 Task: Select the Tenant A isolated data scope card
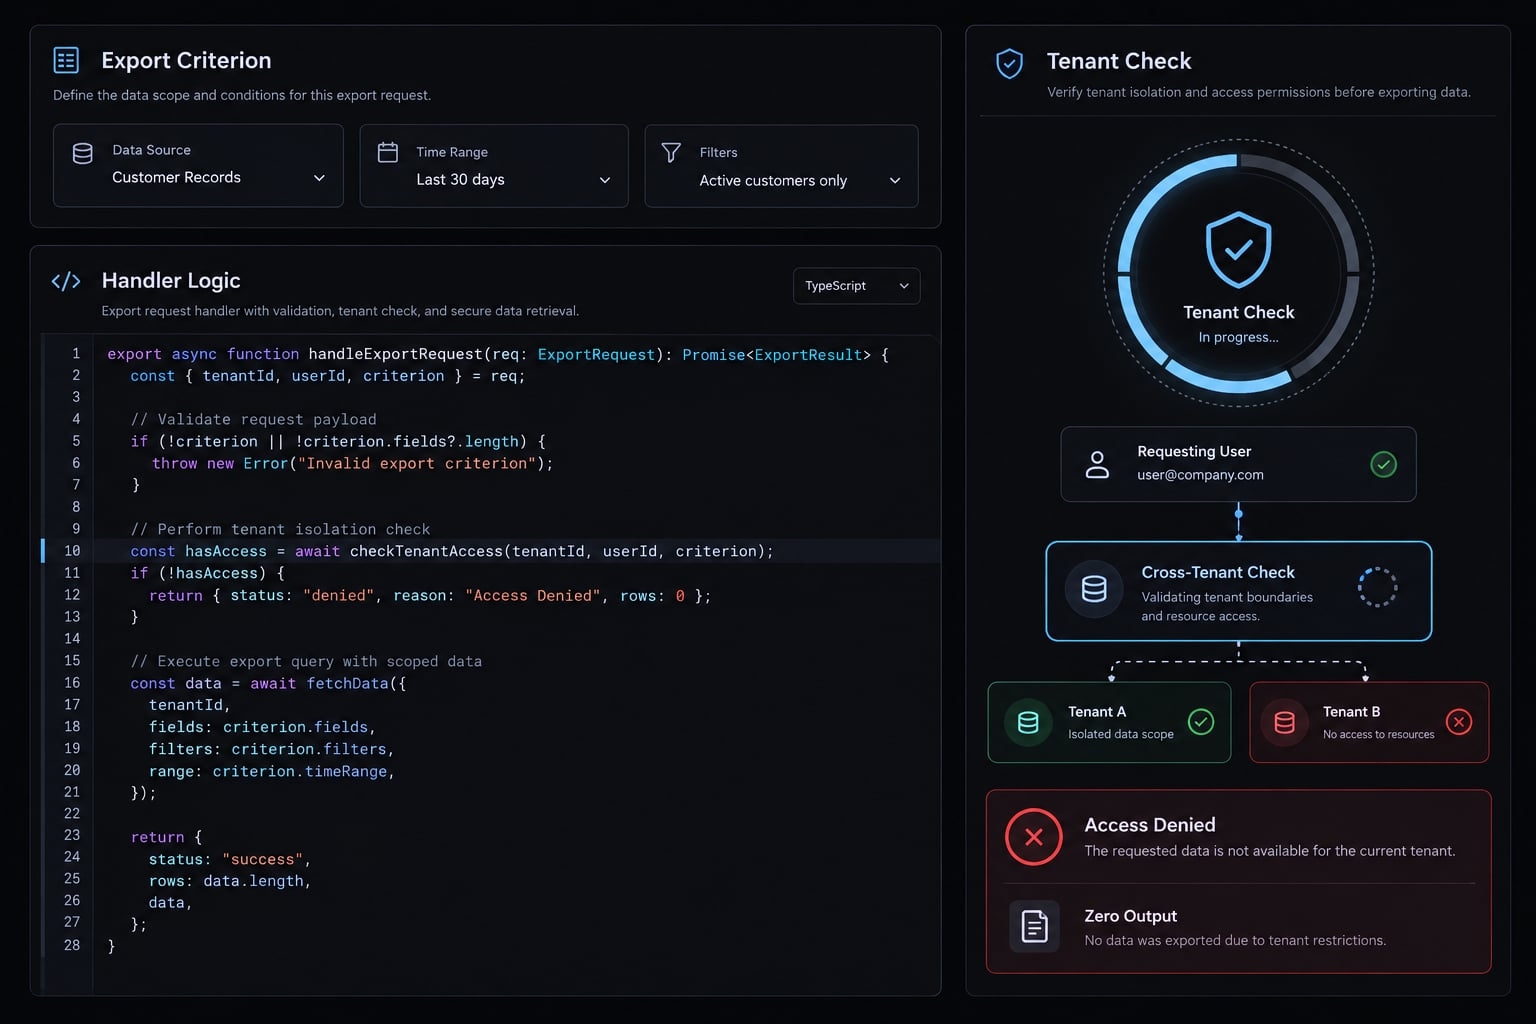1109,722
